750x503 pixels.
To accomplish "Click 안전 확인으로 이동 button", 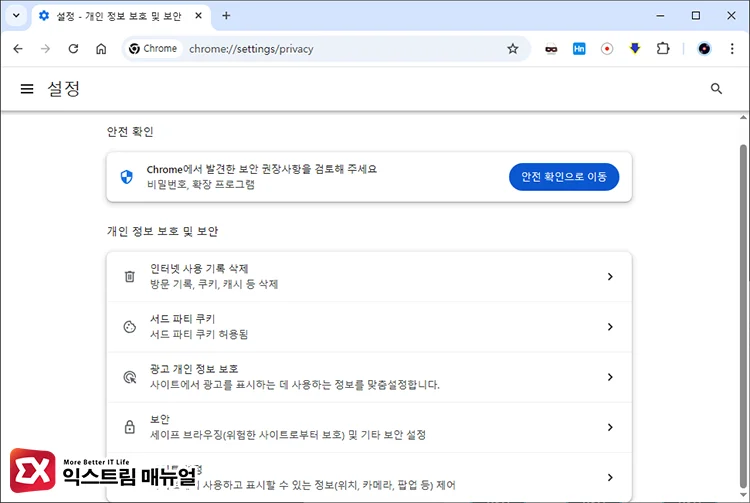I will tap(564, 177).
